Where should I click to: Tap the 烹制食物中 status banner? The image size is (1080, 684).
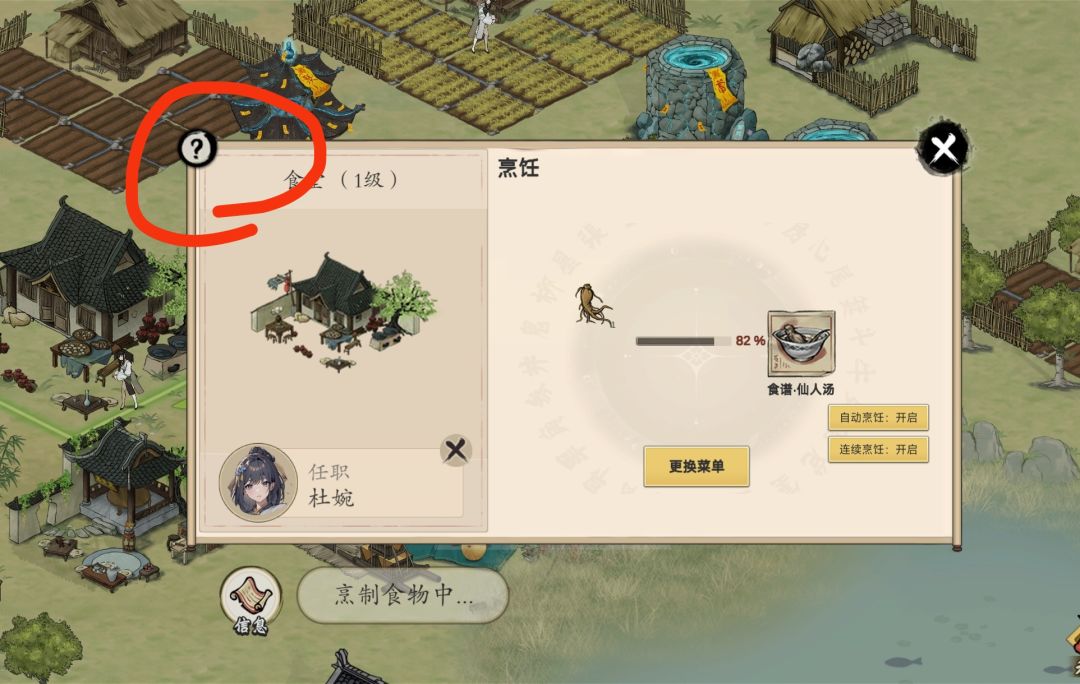[403, 595]
